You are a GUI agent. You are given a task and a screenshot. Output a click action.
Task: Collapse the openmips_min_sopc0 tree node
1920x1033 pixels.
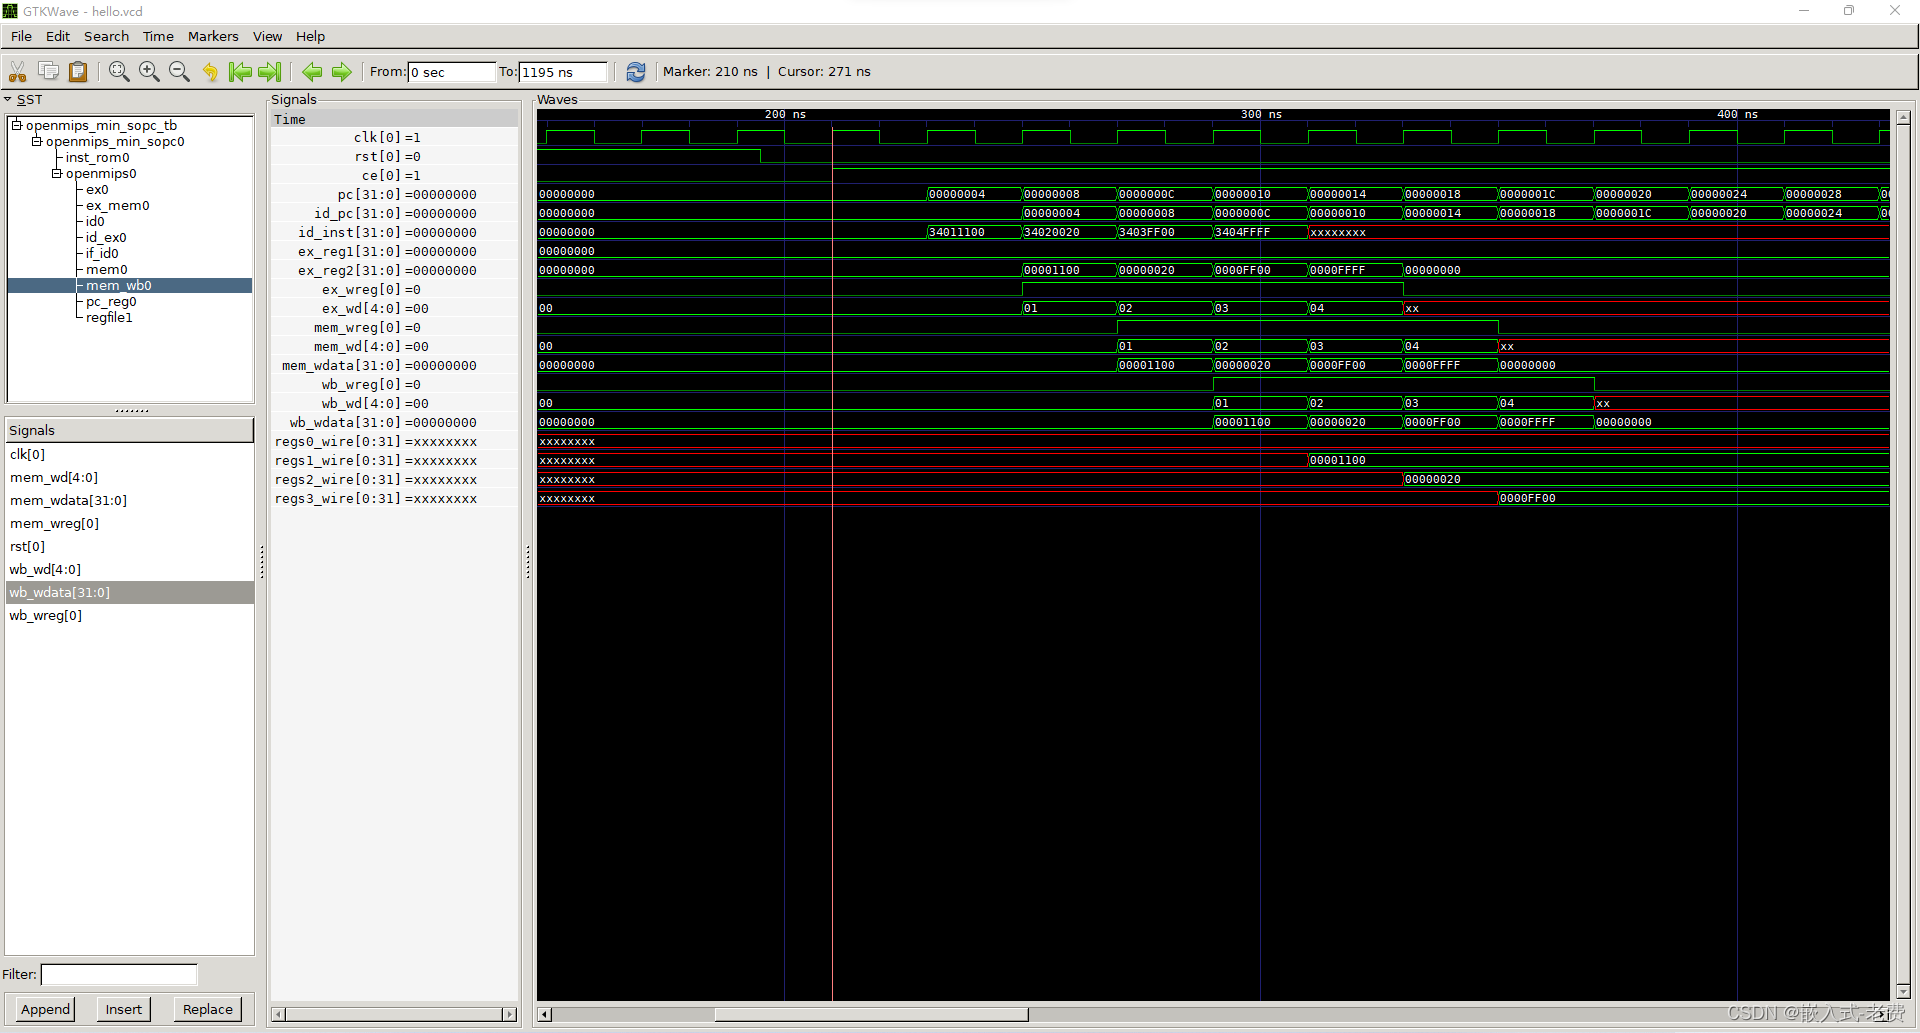coord(37,141)
